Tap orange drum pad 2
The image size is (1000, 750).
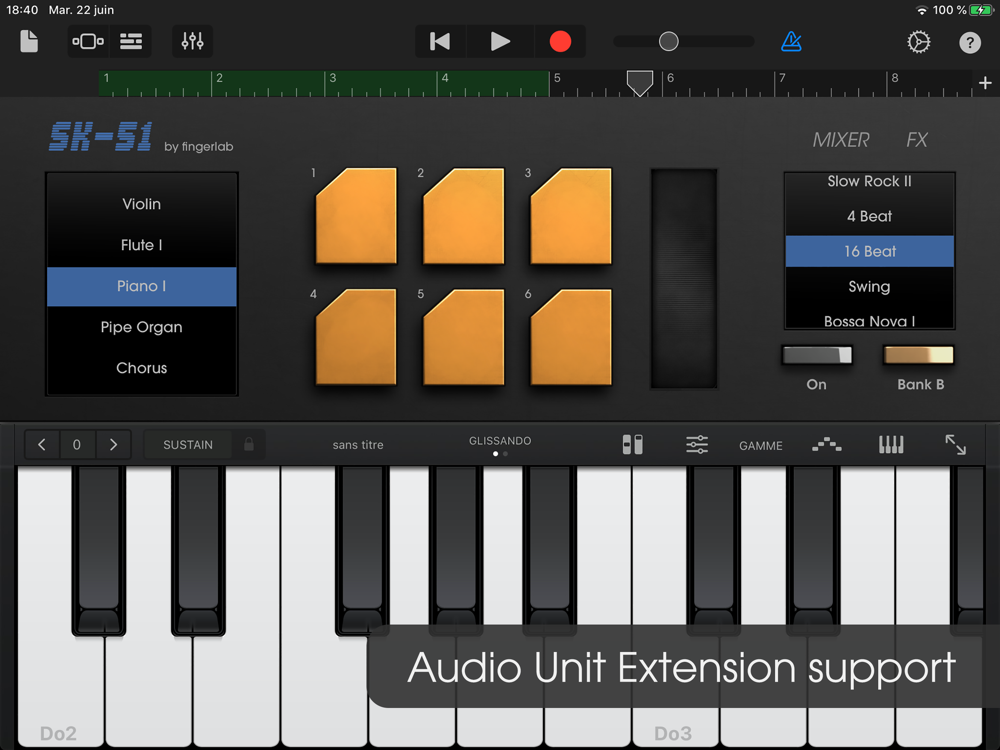(x=464, y=216)
